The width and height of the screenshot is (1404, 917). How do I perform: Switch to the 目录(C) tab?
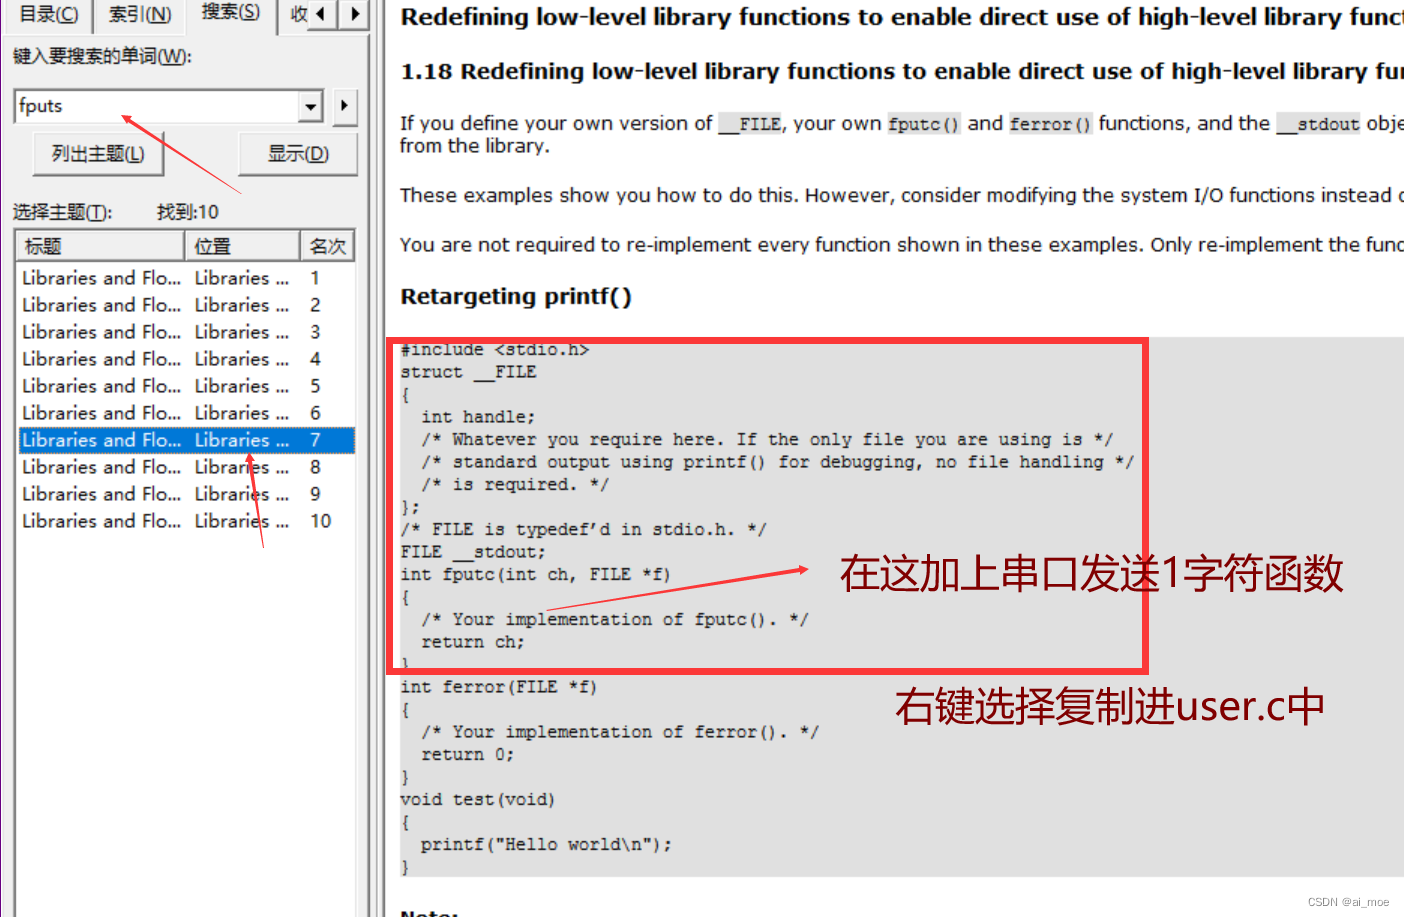tap(48, 14)
